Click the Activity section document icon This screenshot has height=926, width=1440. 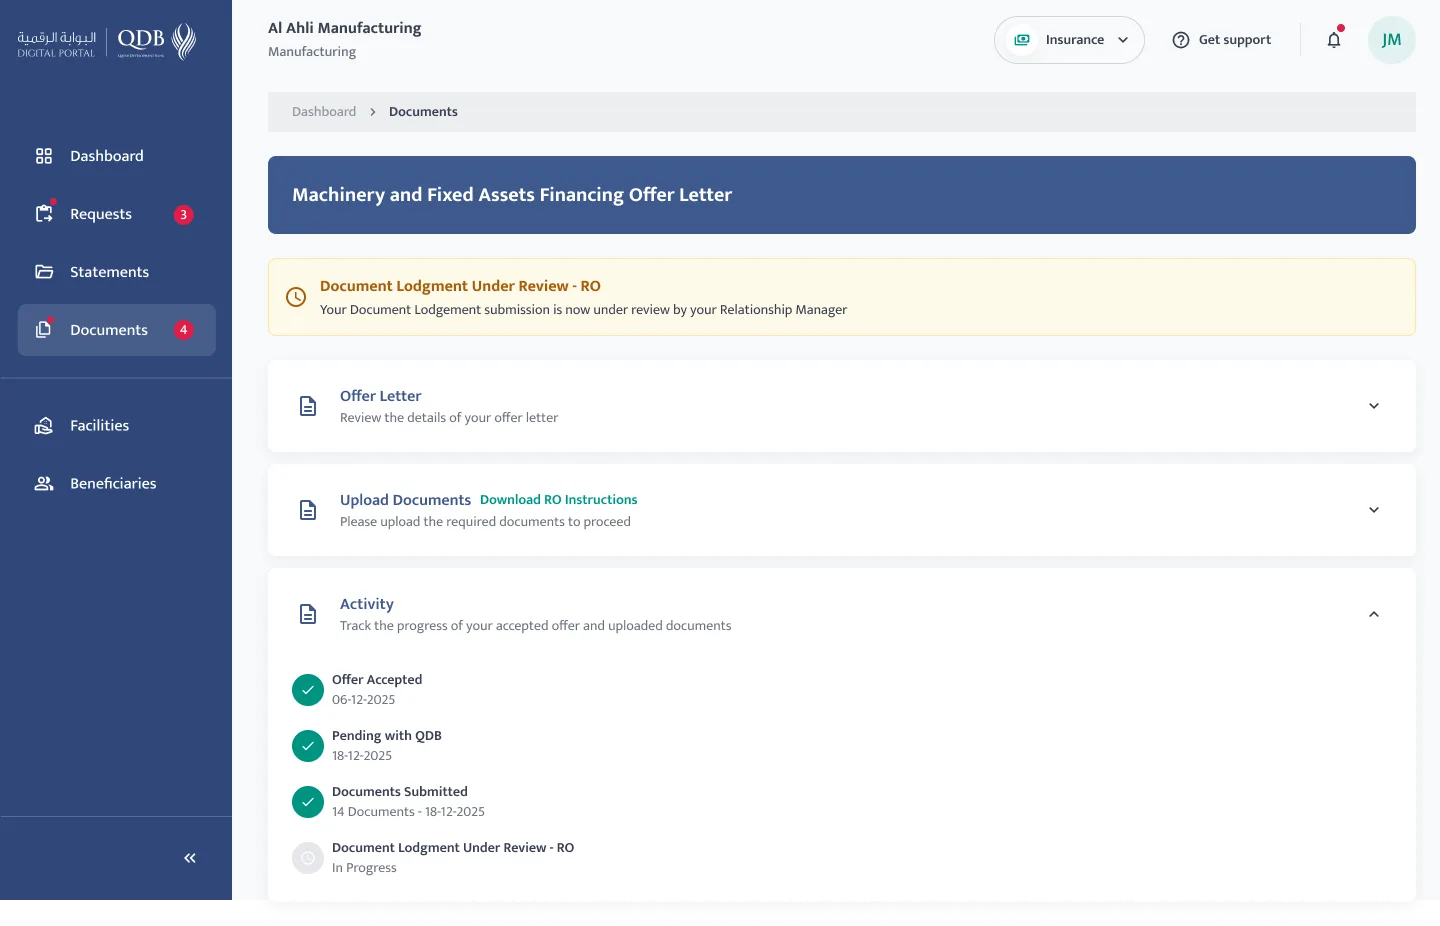[308, 614]
